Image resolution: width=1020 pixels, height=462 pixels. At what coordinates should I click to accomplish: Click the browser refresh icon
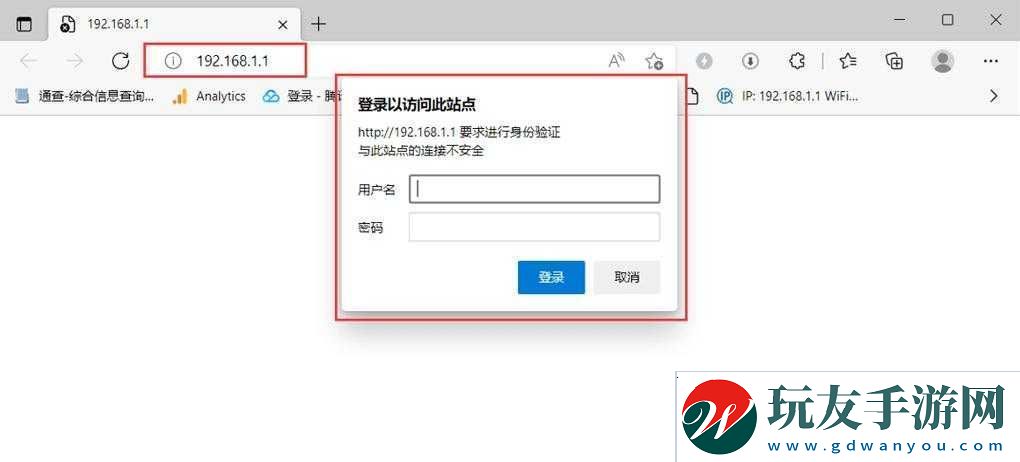(x=120, y=61)
